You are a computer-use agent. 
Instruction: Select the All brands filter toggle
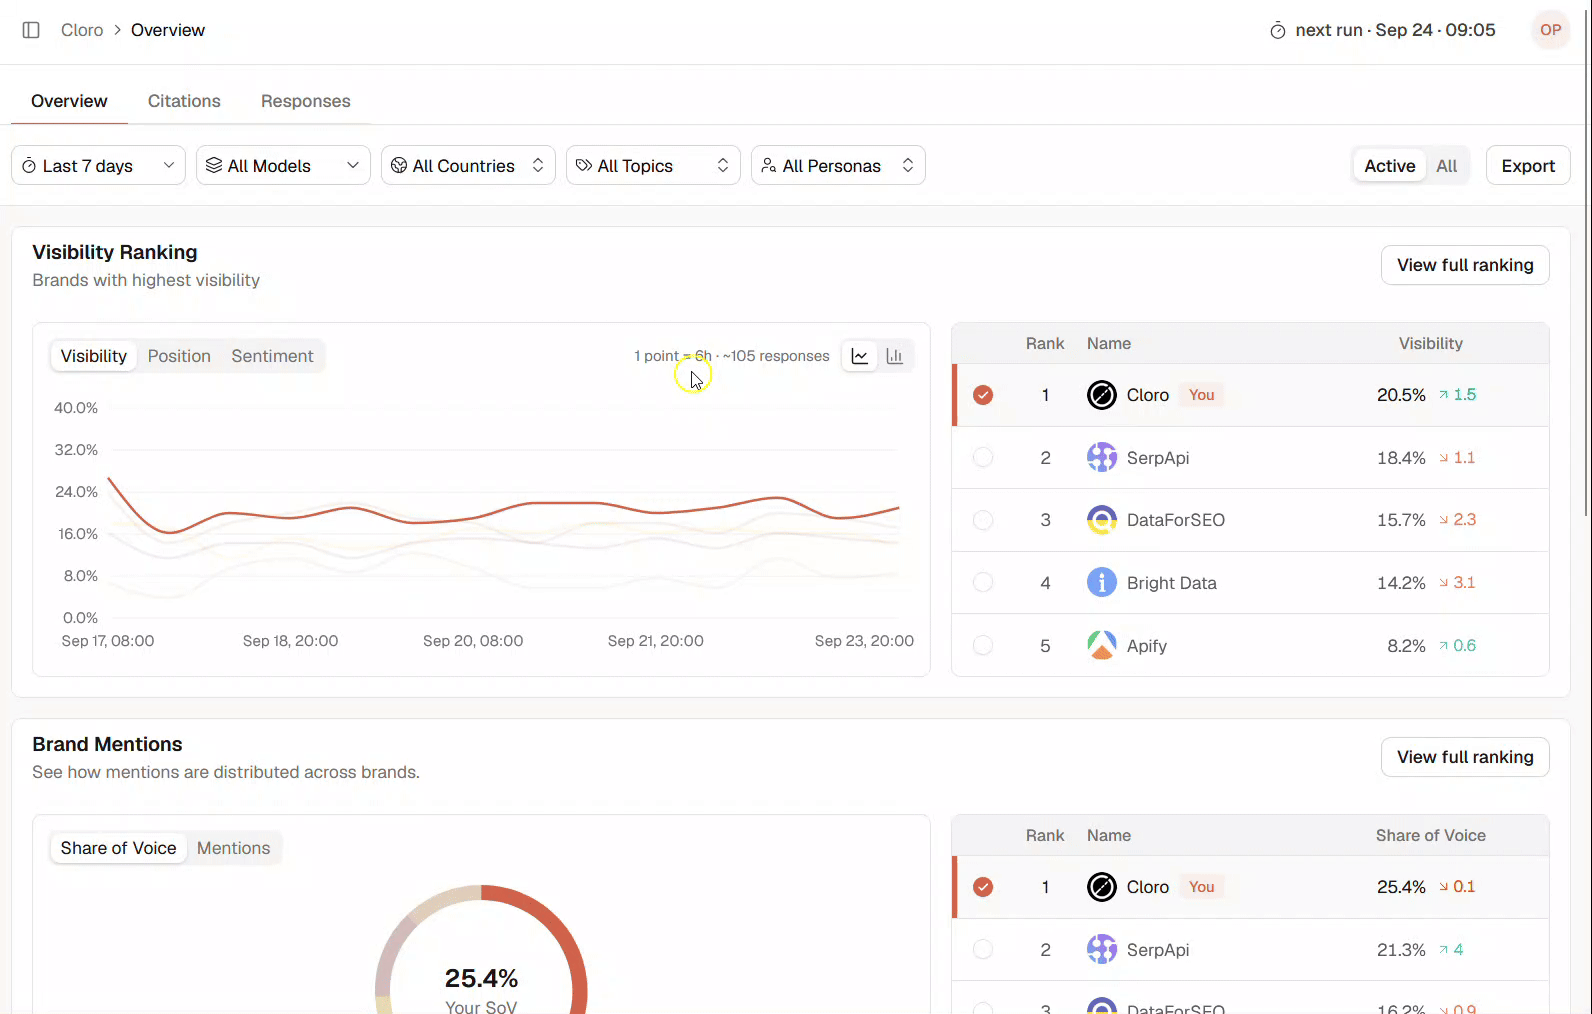tap(1446, 166)
